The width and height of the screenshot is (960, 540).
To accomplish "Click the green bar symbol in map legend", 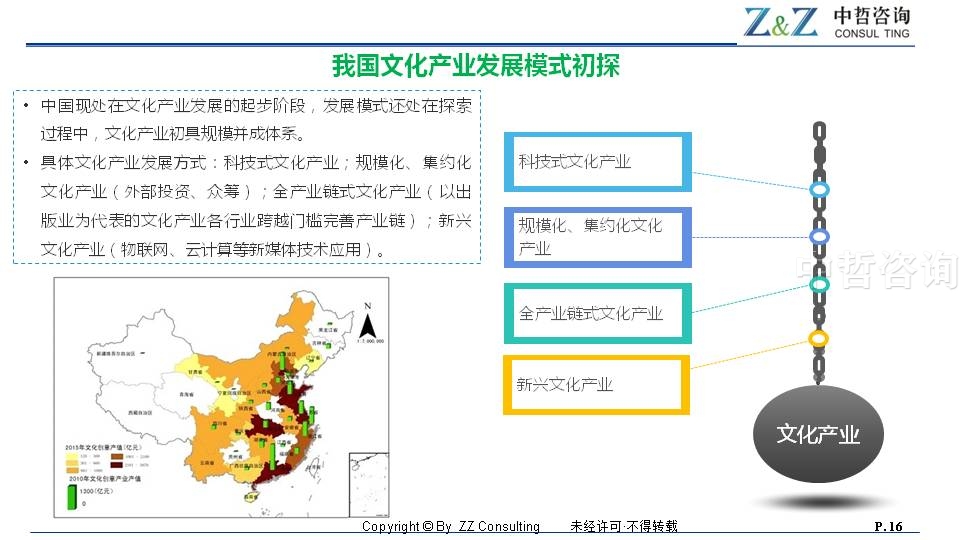I will coord(71,497).
